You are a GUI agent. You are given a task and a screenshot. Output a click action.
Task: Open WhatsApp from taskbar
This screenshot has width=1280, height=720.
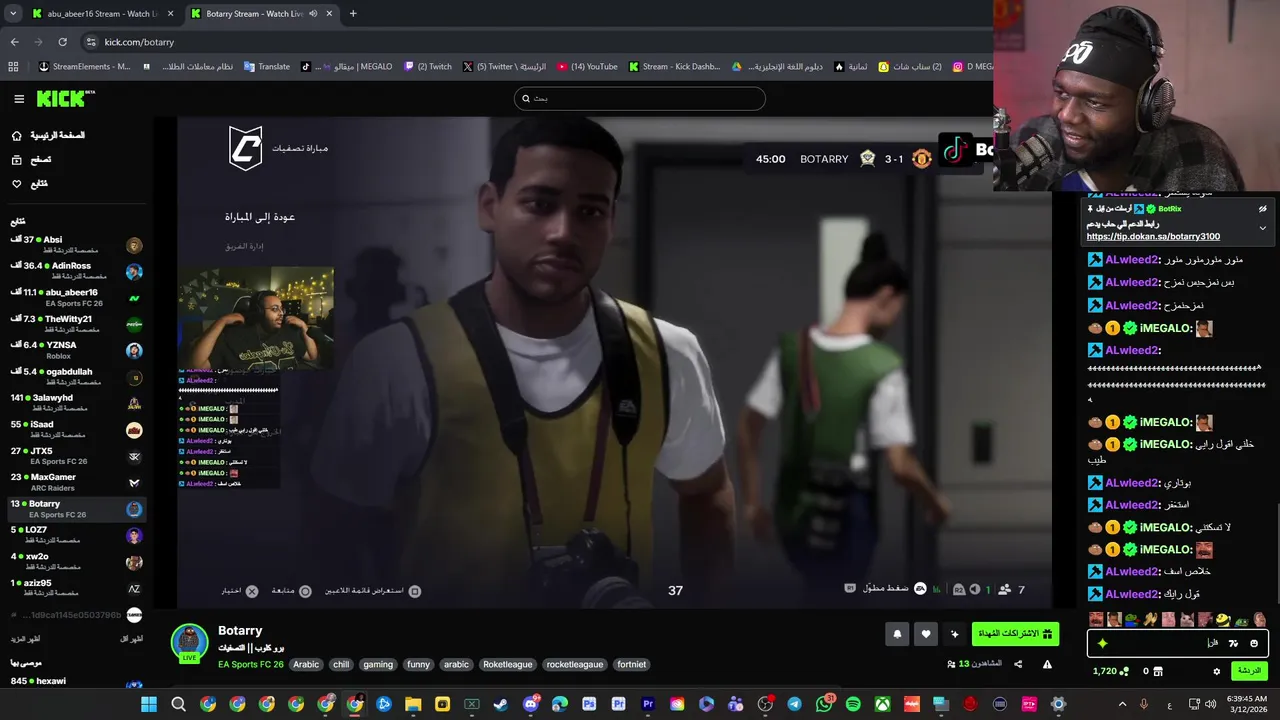click(824, 704)
